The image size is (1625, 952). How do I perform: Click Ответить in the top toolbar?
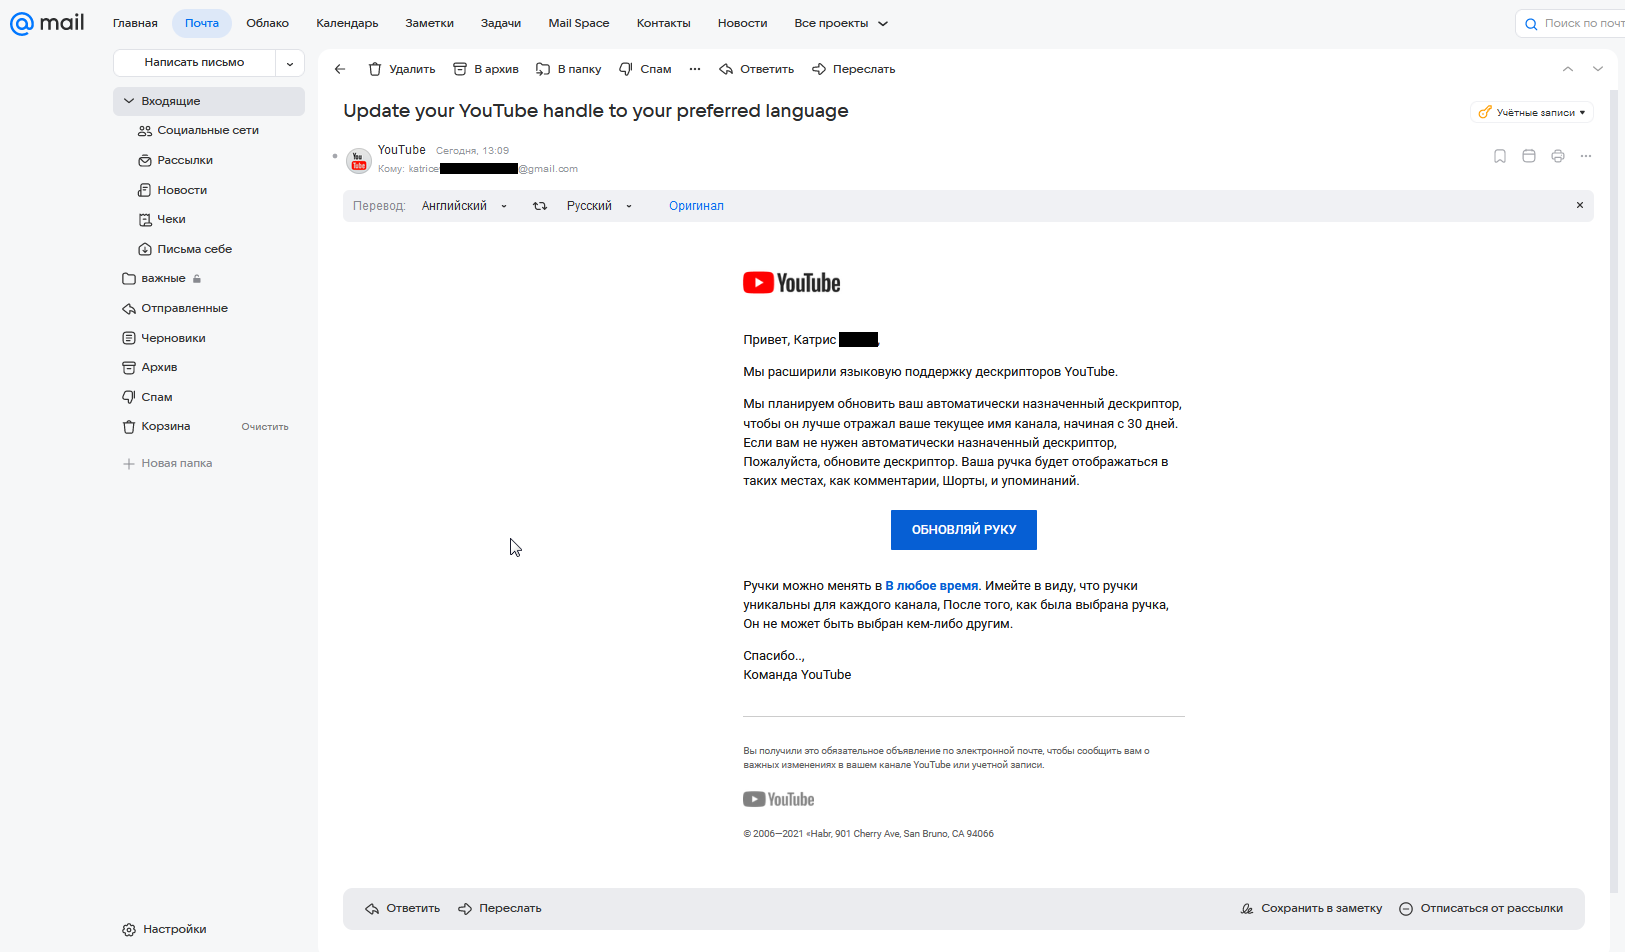point(756,69)
